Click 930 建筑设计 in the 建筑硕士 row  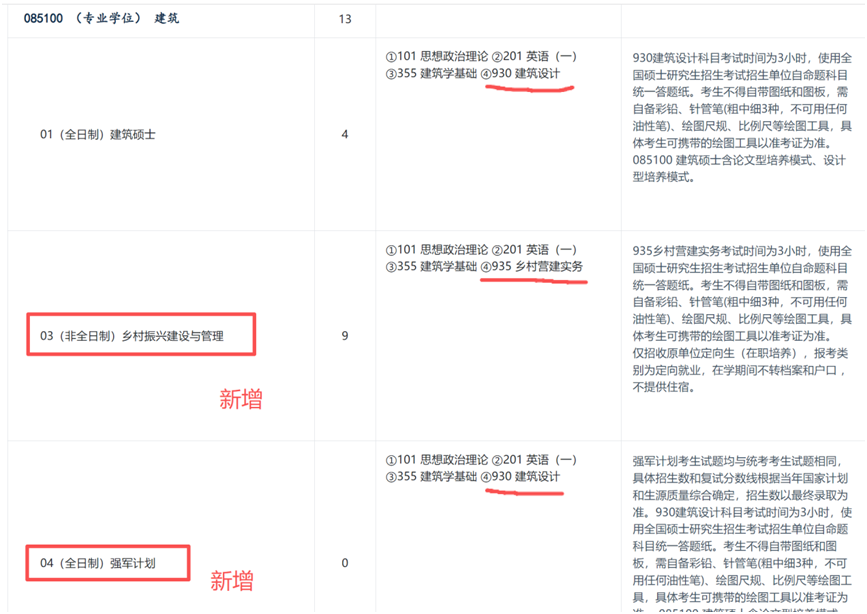point(526,74)
